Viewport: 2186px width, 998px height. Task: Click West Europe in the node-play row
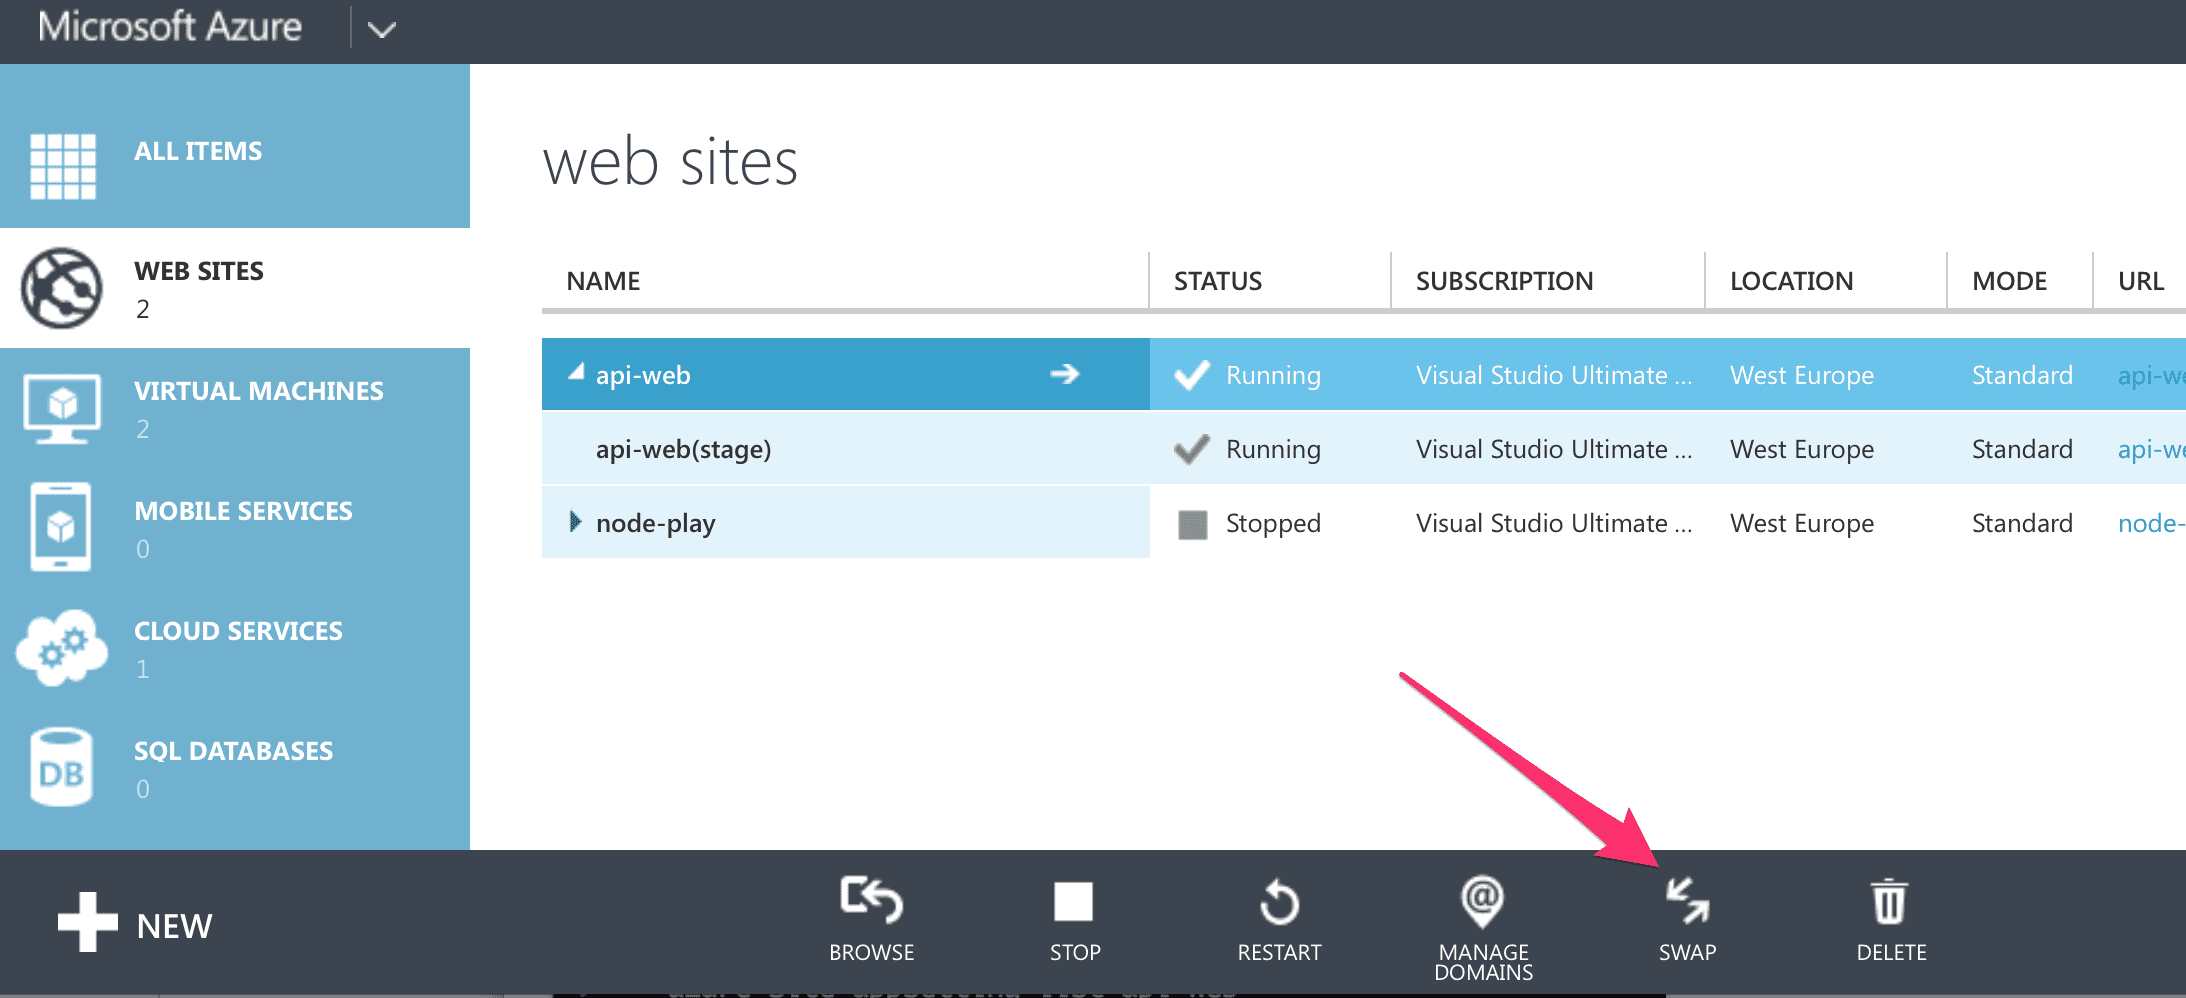[x=1802, y=523]
